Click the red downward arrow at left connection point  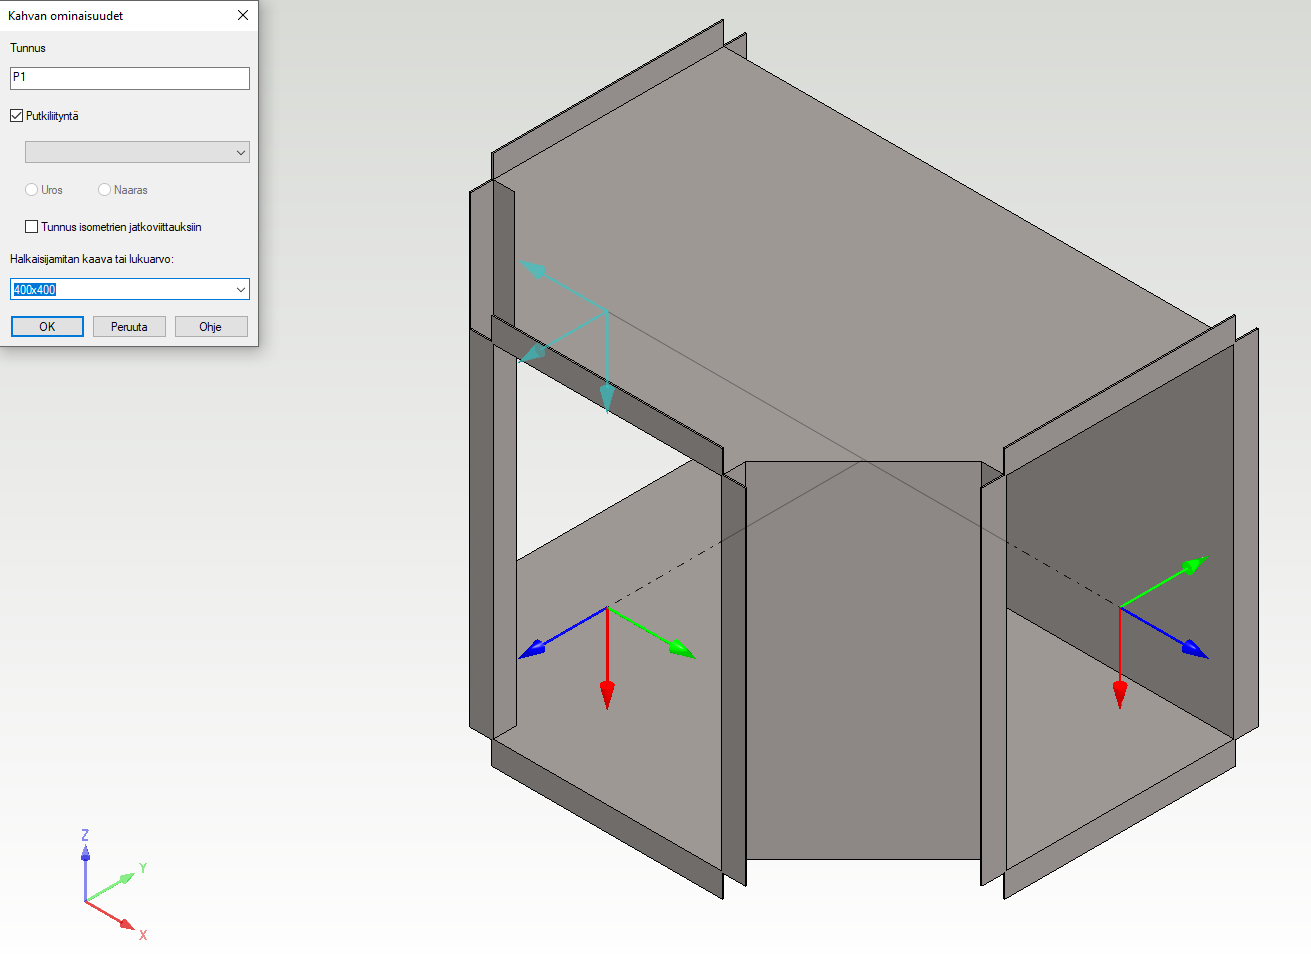(x=606, y=692)
